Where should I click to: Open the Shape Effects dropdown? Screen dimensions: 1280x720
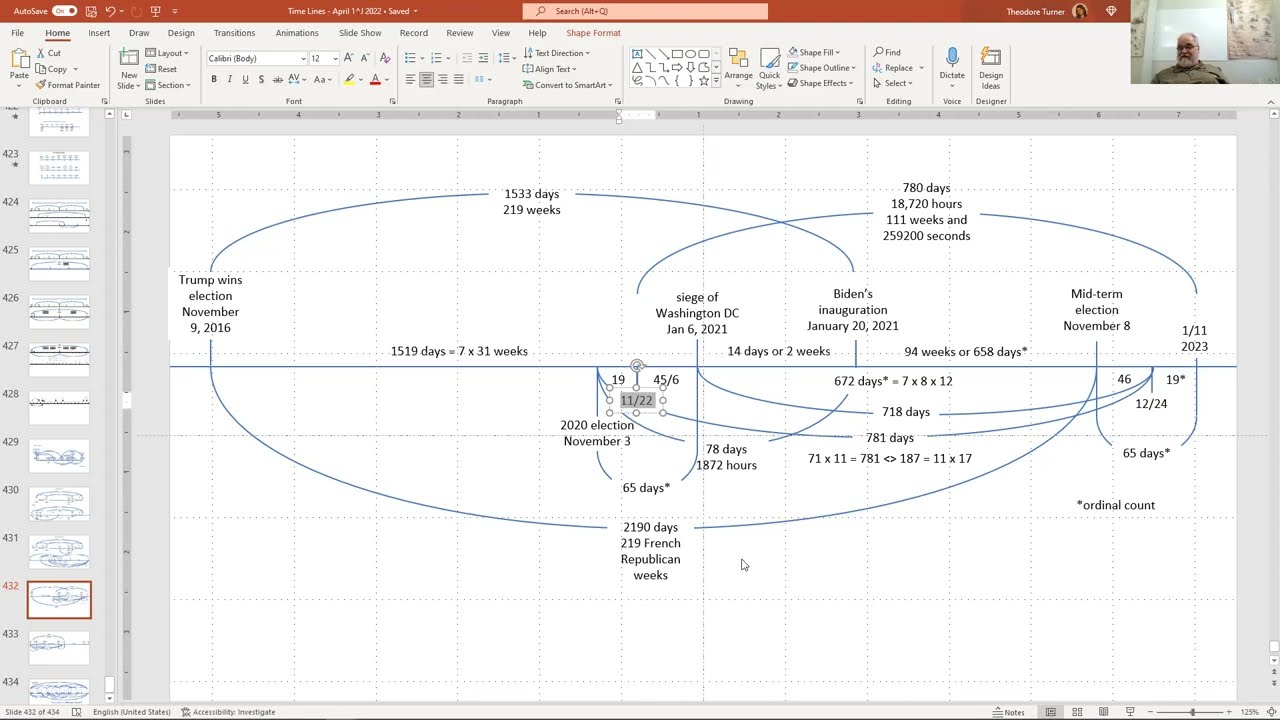(x=820, y=83)
